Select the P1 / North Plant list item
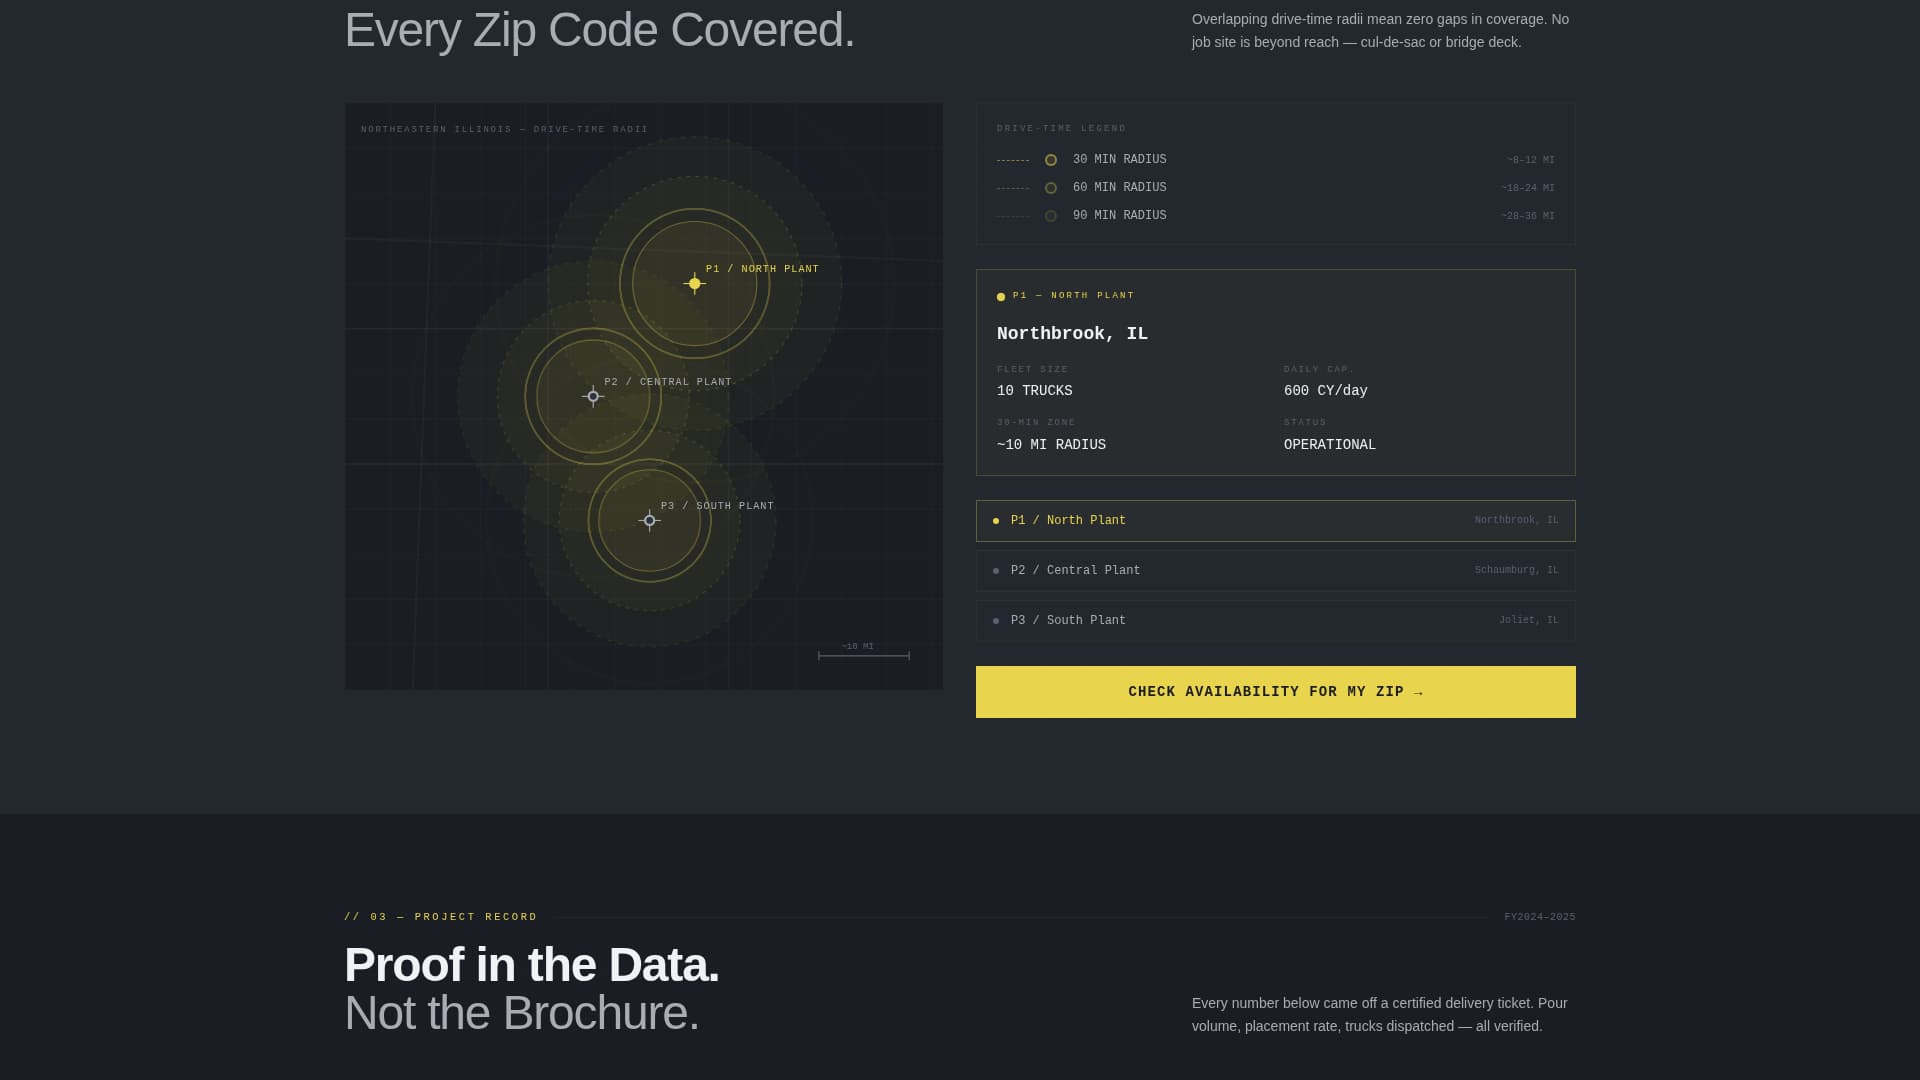Screen dimensions: 1920x1080 pos(1275,520)
